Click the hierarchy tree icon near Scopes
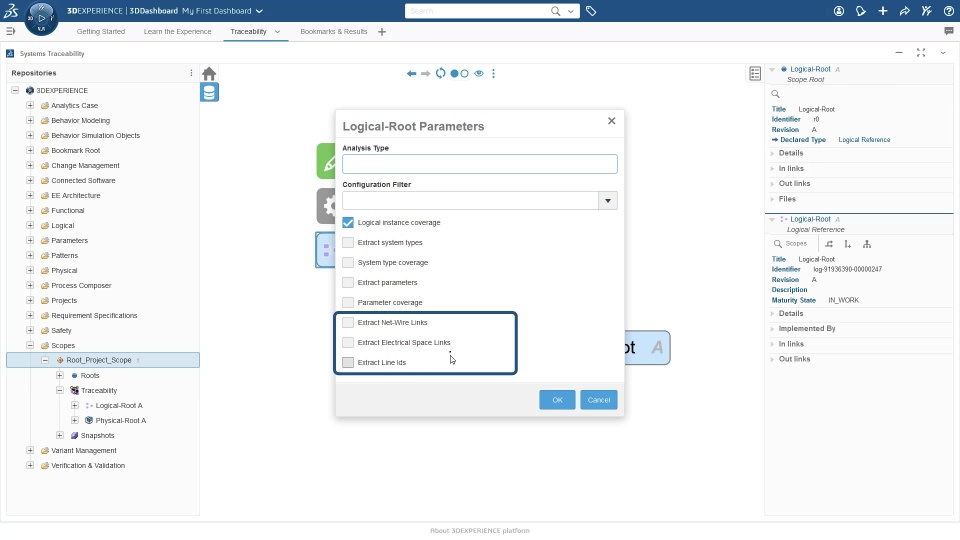Screen dimensions: 960x540 tap(867, 244)
